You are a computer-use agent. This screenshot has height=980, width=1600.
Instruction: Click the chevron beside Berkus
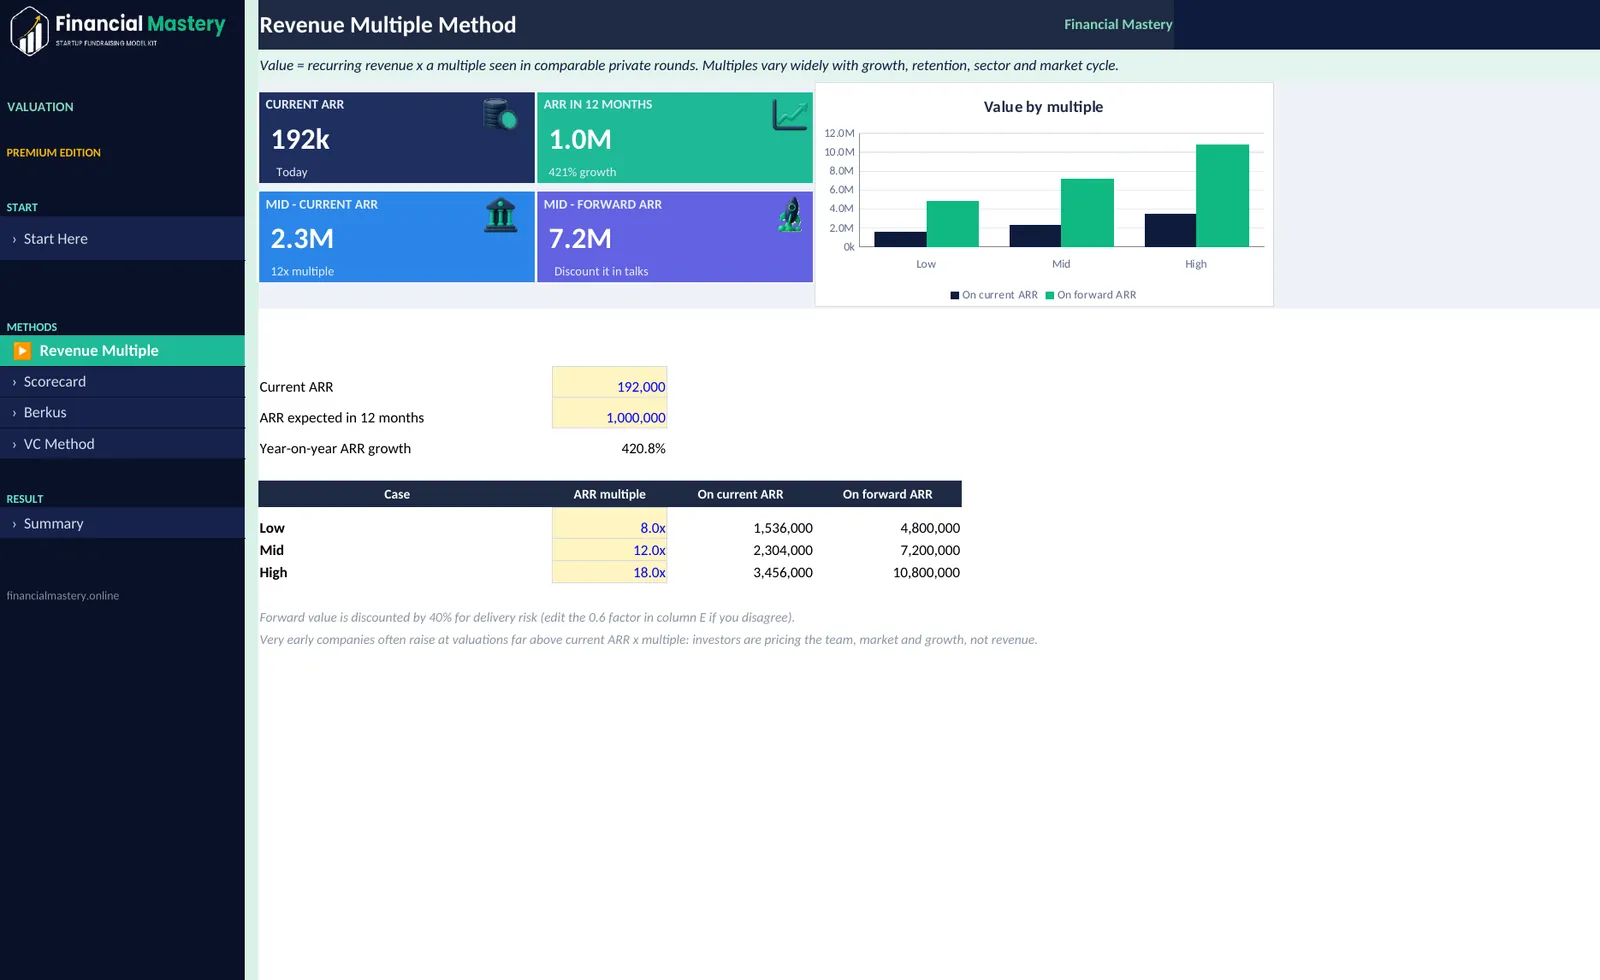(x=14, y=414)
